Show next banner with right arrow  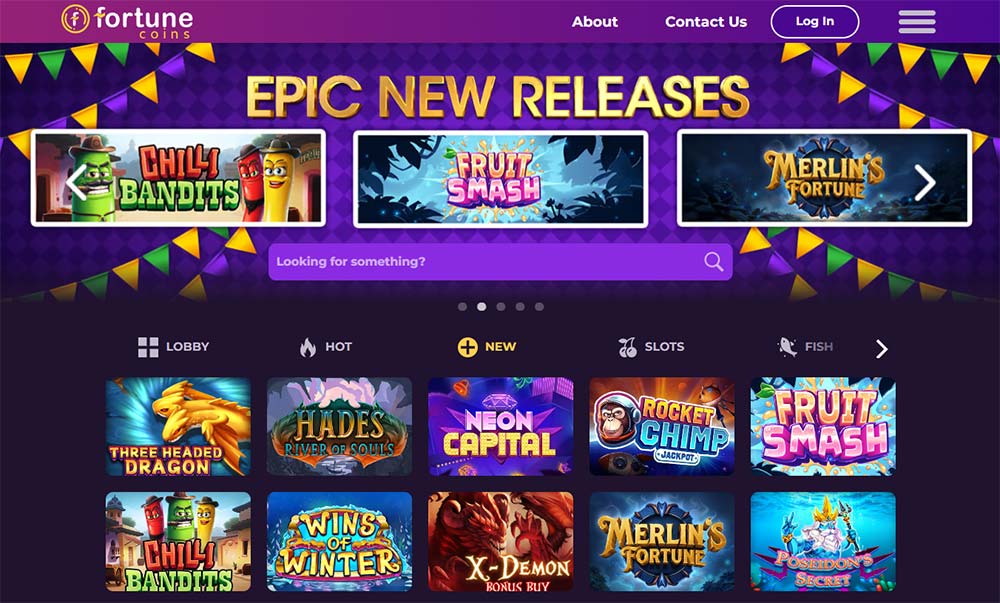[925, 182]
